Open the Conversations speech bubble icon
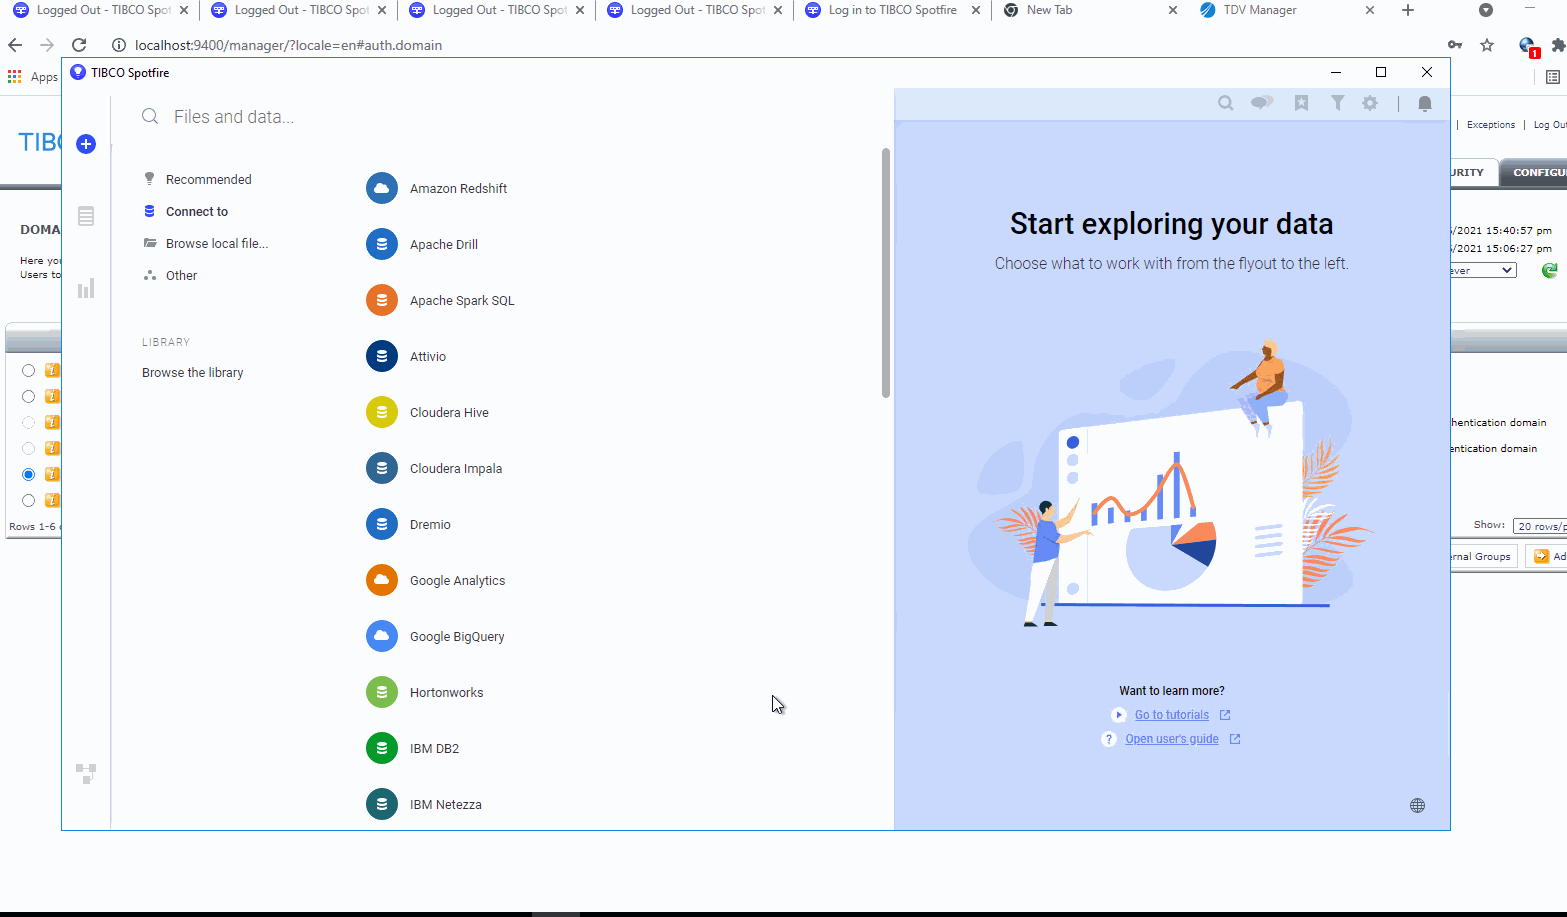 click(1262, 103)
